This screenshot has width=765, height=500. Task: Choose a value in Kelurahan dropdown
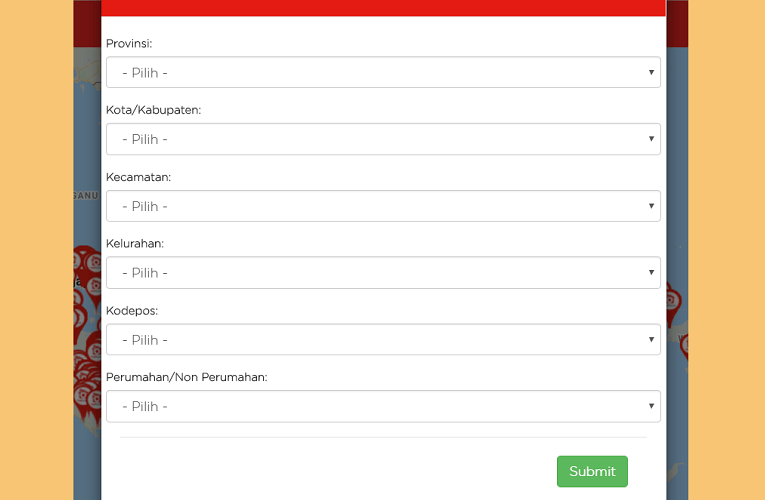tap(383, 273)
